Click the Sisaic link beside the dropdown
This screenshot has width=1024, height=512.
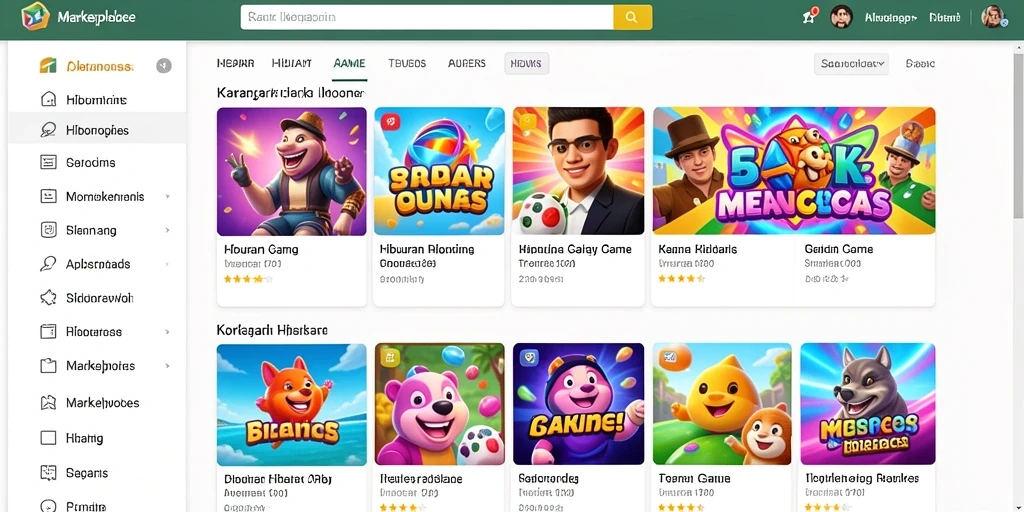(920, 63)
